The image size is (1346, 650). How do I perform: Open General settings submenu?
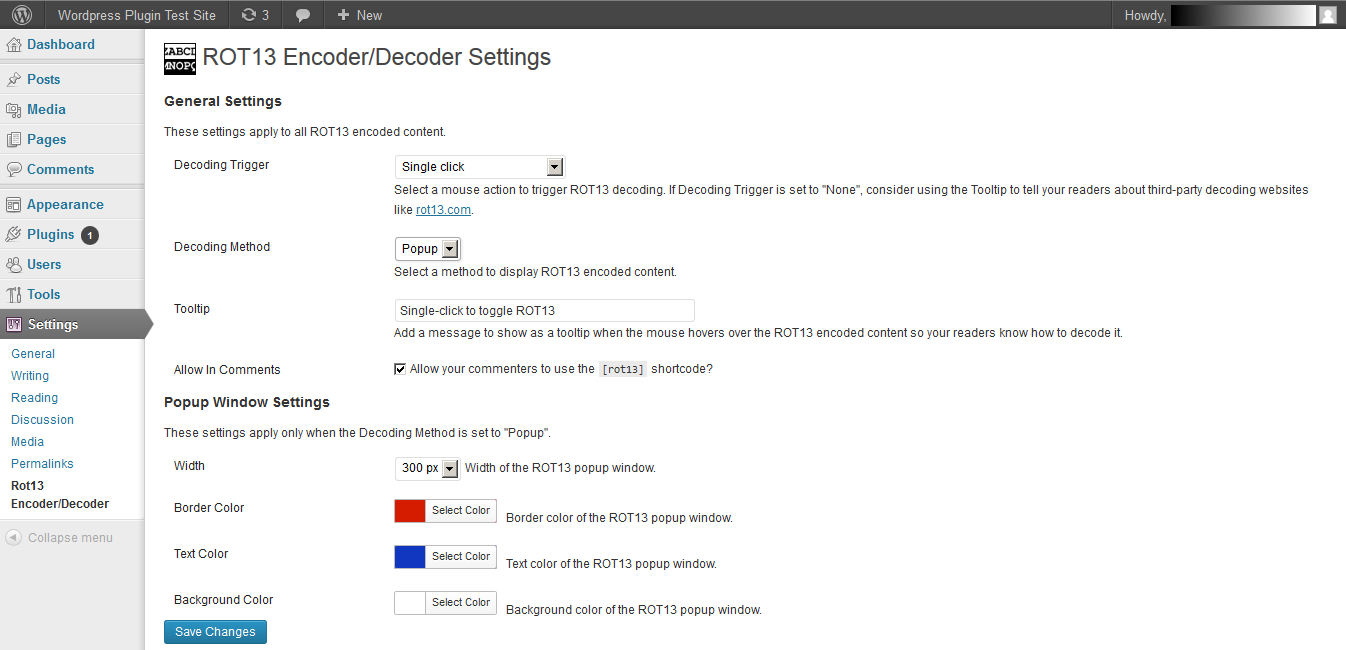pyautogui.click(x=33, y=354)
